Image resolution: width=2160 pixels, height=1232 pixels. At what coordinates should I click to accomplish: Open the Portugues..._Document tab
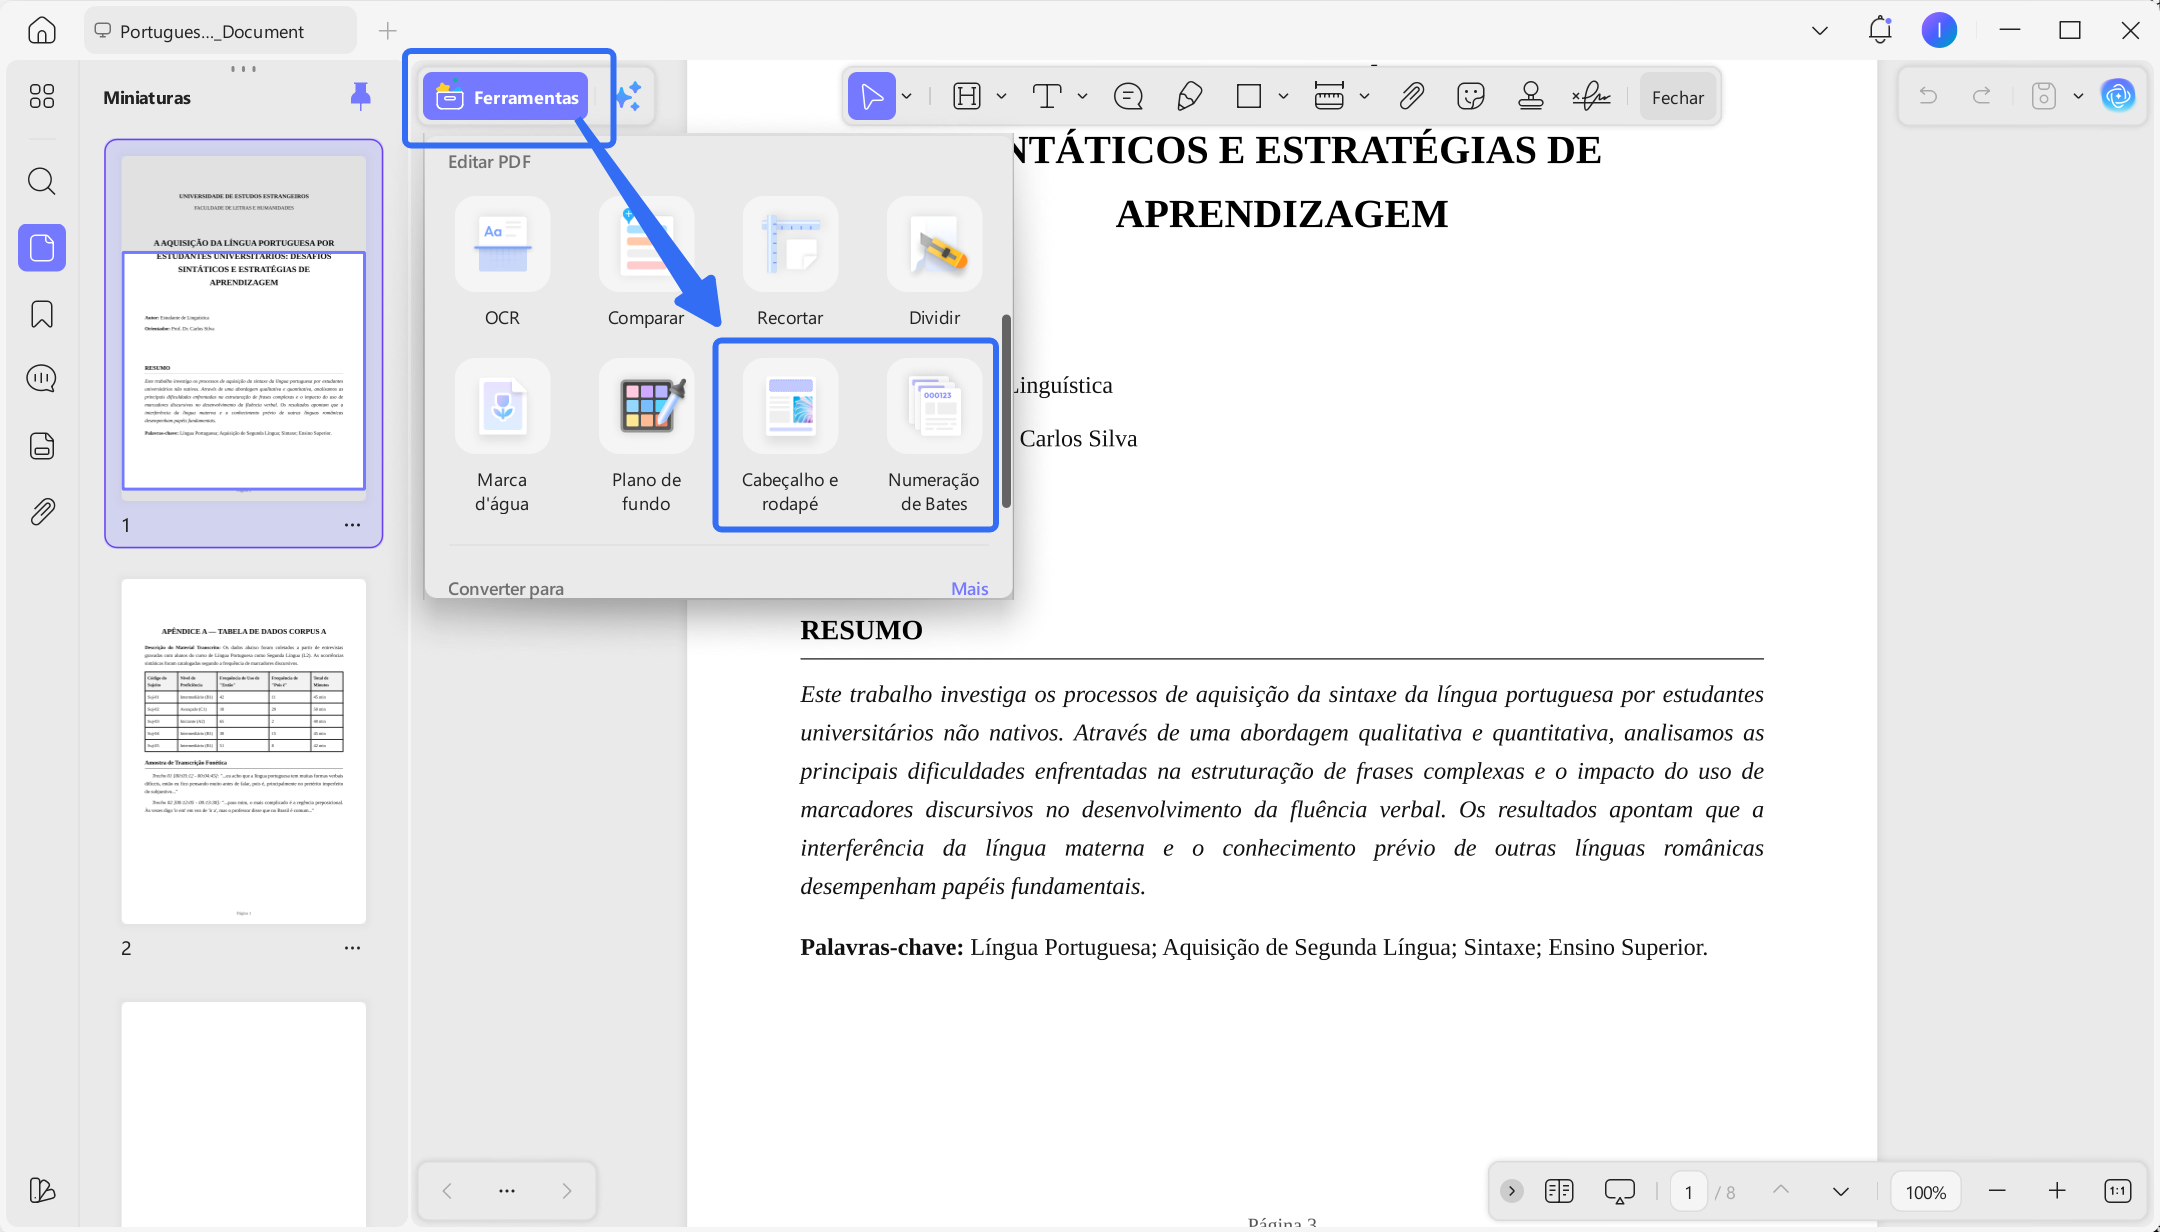click(220, 31)
